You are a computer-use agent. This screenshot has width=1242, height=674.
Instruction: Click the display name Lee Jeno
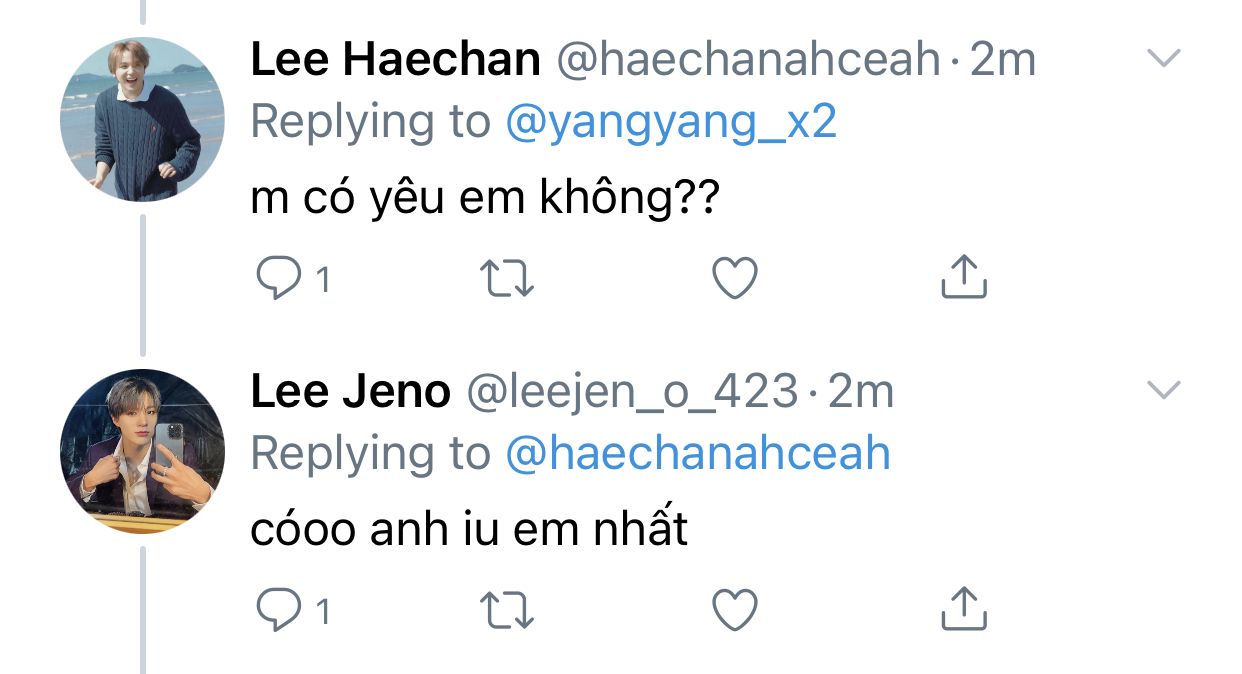[x=350, y=392]
